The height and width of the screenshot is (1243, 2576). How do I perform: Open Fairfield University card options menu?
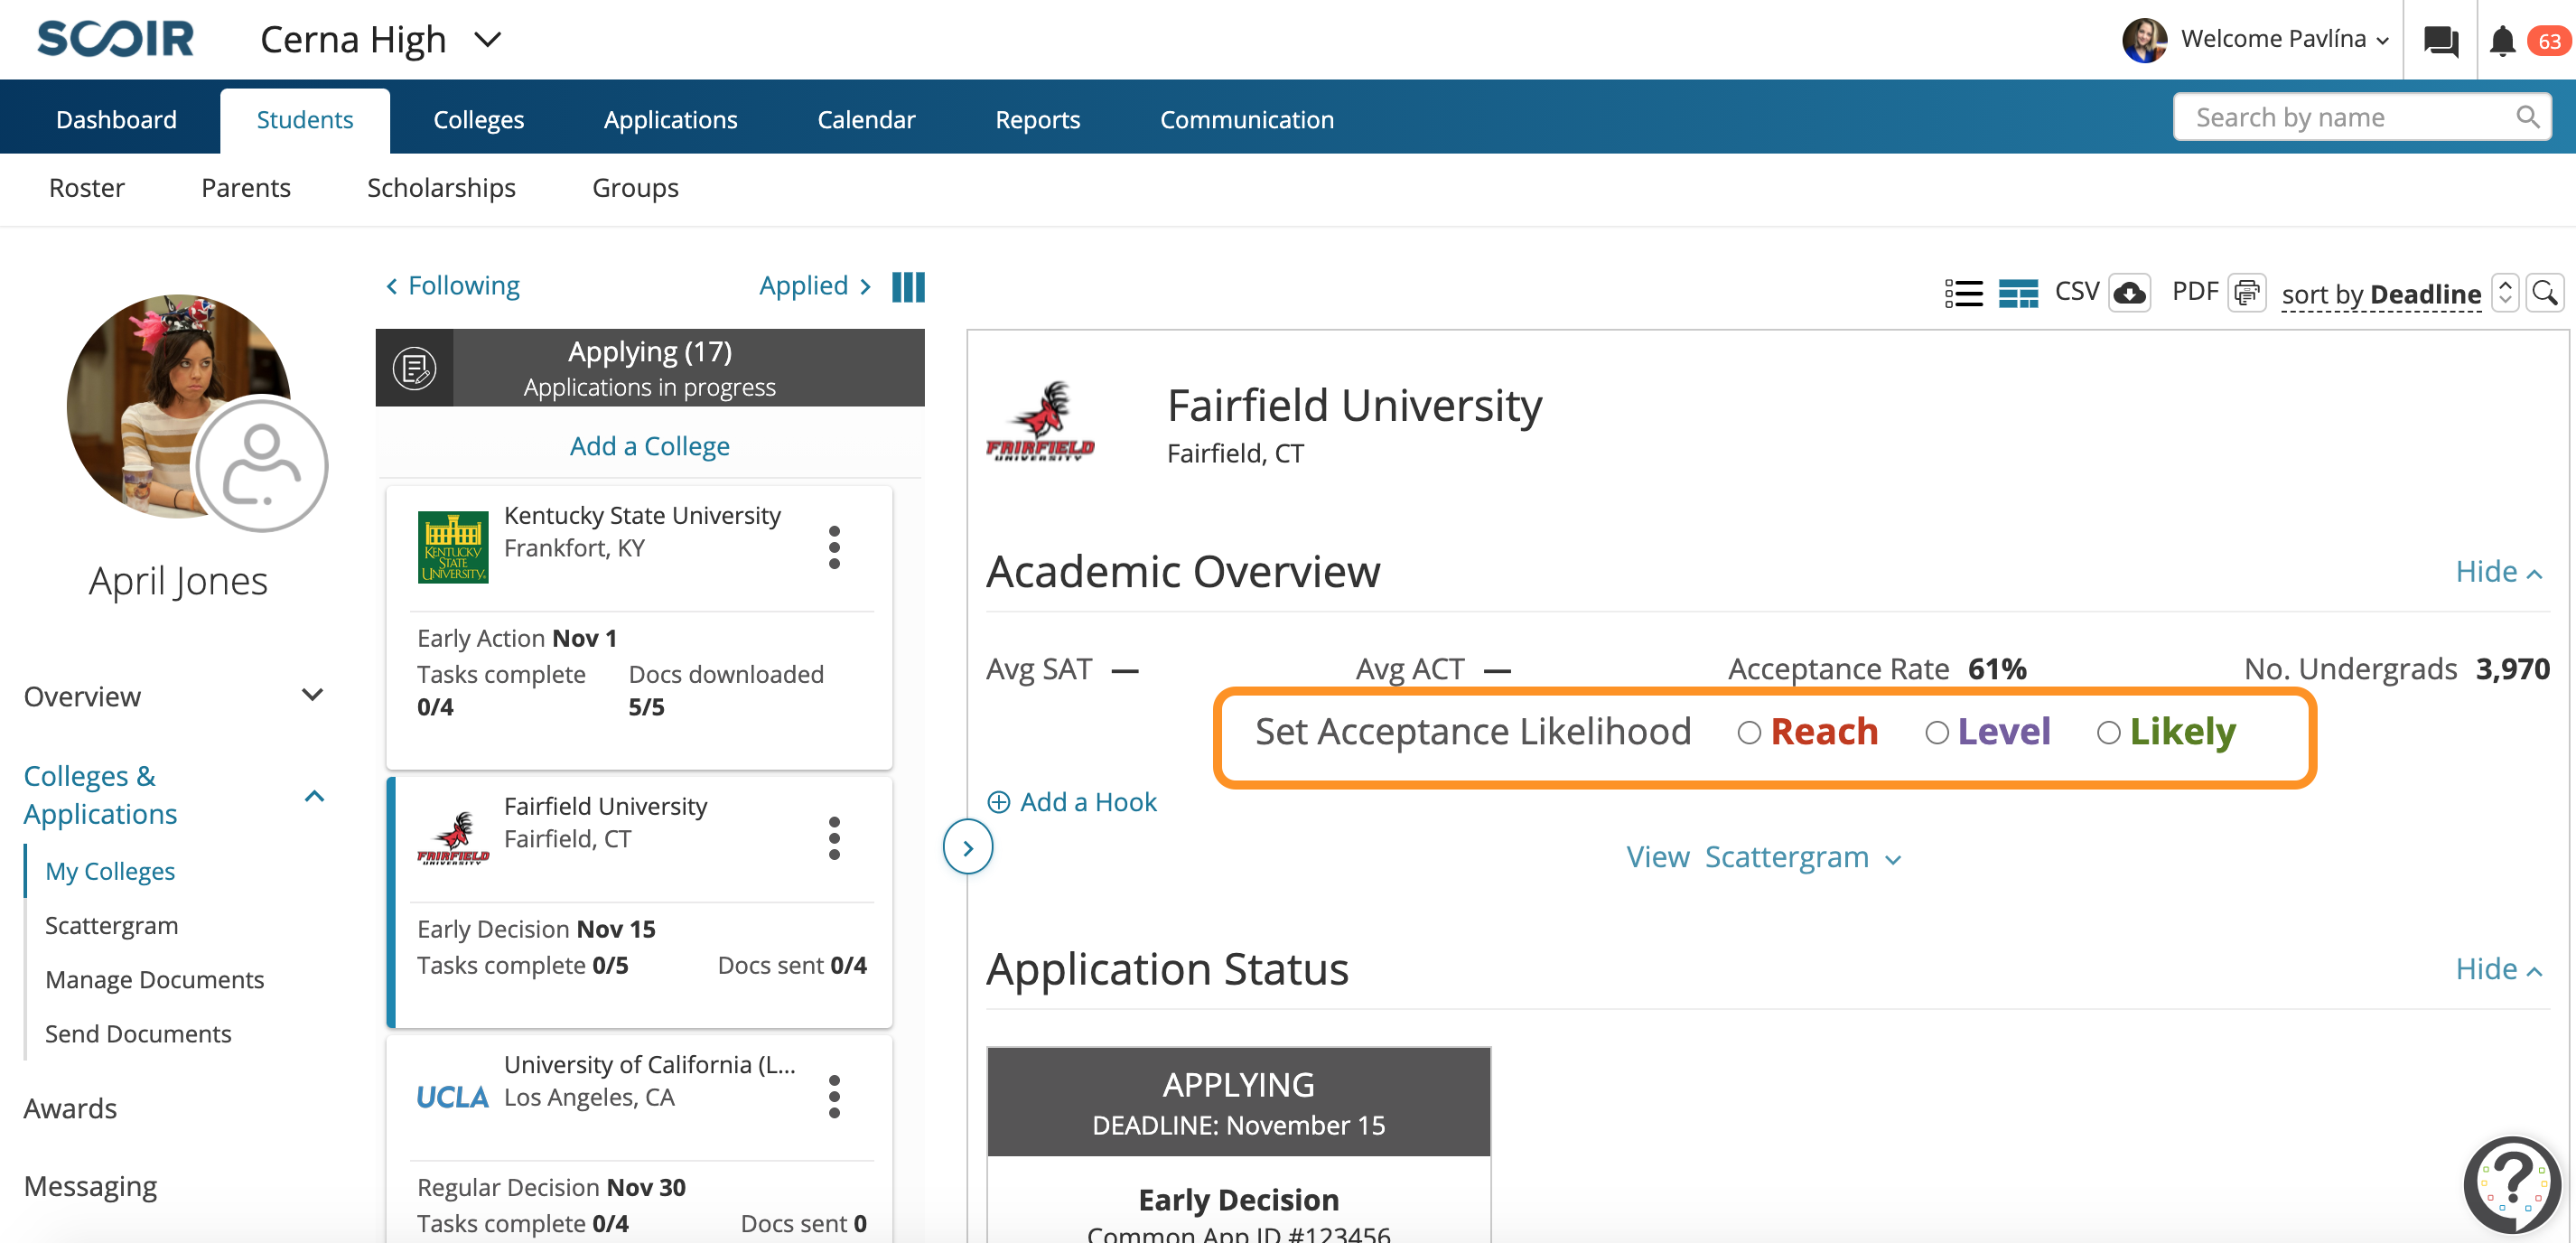[x=834, y=838]
